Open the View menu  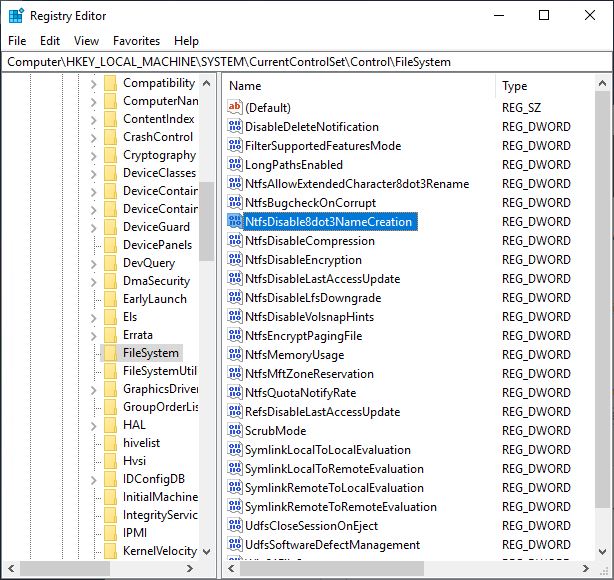(86, 41)
